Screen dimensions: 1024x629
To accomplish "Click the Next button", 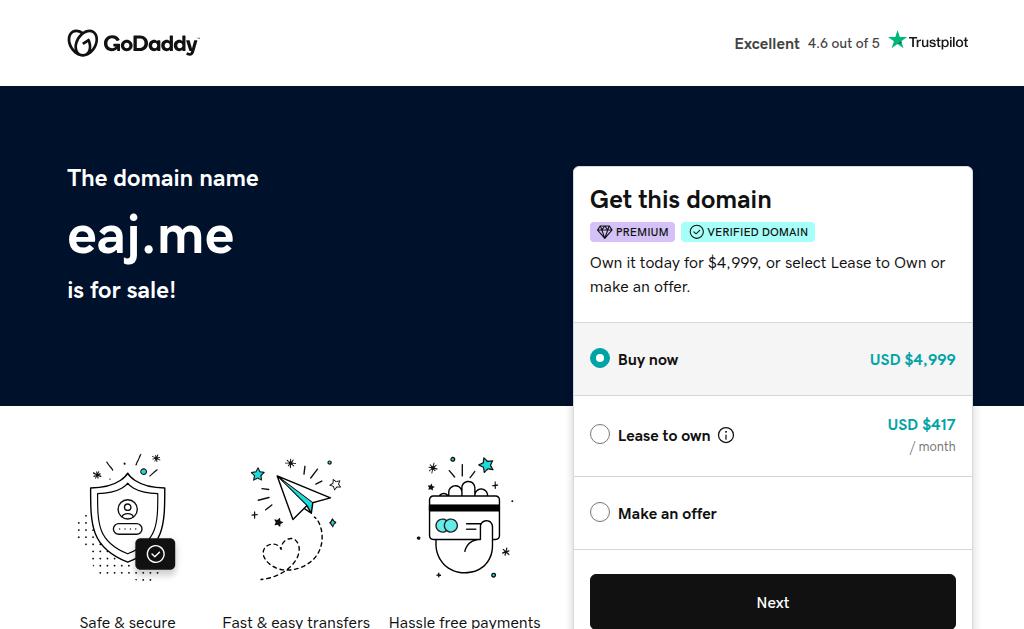I will tap(773, 602).
